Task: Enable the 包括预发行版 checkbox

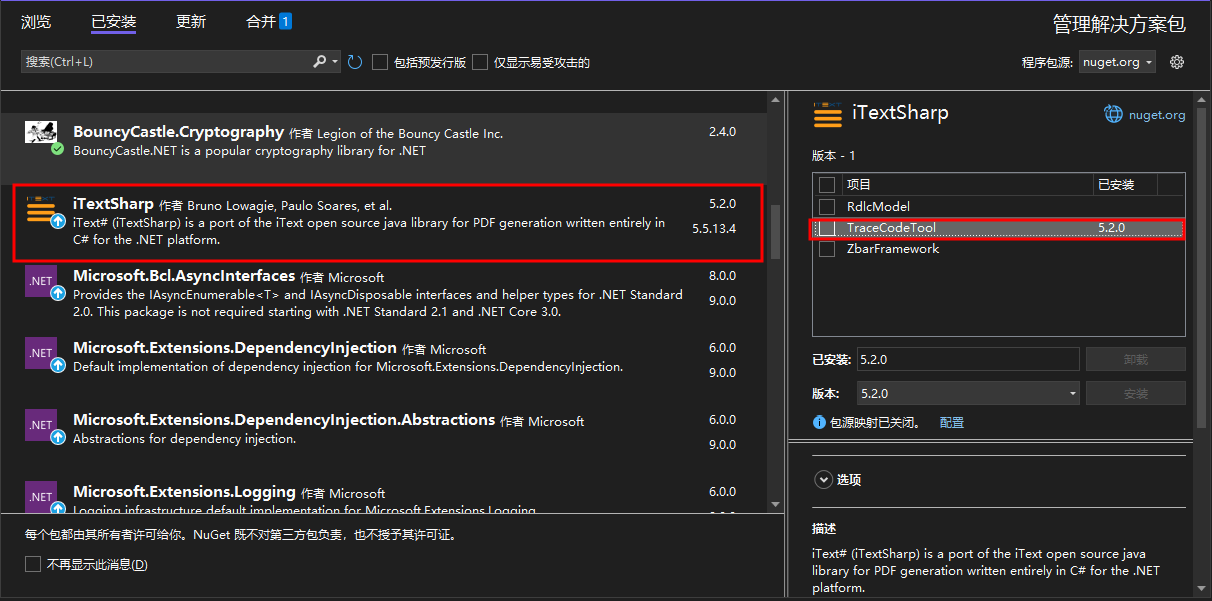Action: tap(380, 61)
